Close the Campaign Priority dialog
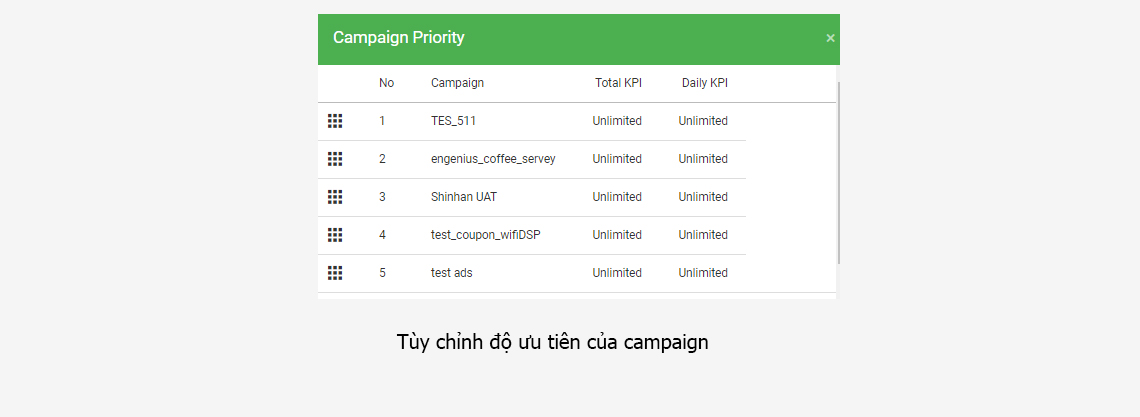The height and width of the screenshot is (417, 1140). pos(830,39)
